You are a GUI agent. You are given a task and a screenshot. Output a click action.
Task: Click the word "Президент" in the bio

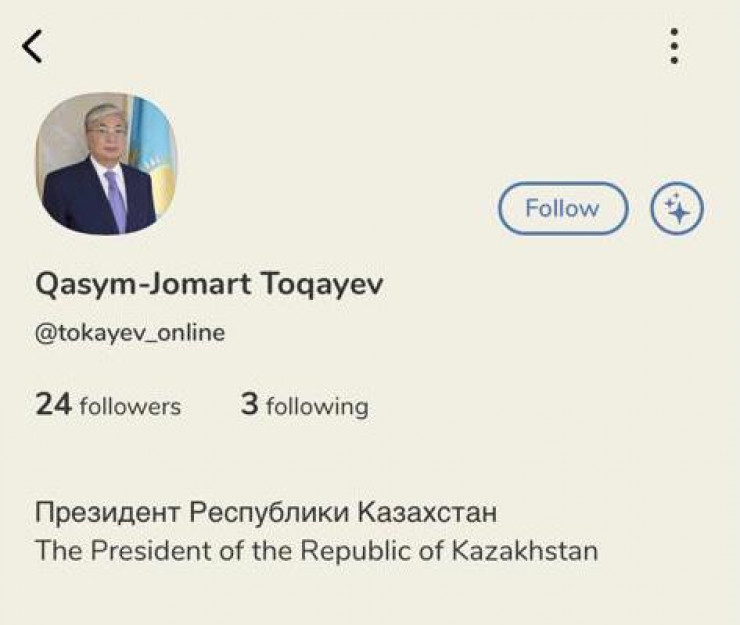click(106, 513)
